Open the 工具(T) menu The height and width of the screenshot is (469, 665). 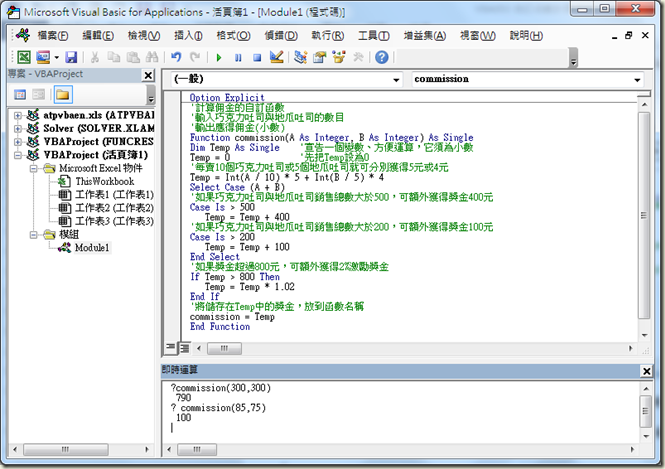[x=374, y=36]
